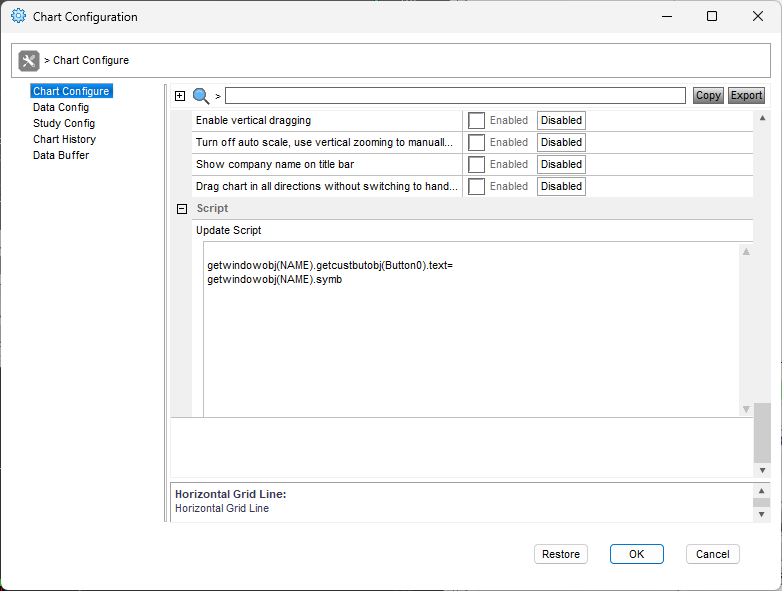Screen dimensions: 782x591
Task: Click the settings search input field
Action: pyautogui.click(x=455, y=96)
